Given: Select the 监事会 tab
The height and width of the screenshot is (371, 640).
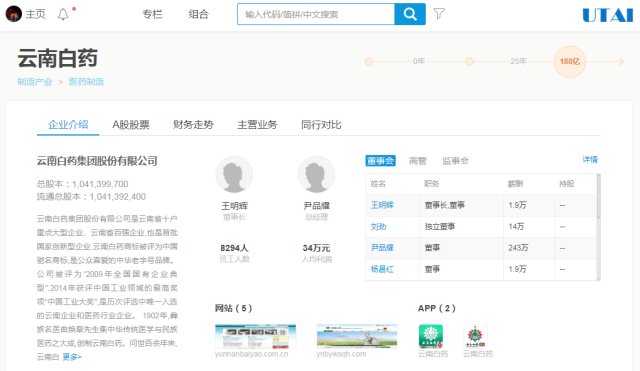Looking at the screenshot, I should [455, 161].
